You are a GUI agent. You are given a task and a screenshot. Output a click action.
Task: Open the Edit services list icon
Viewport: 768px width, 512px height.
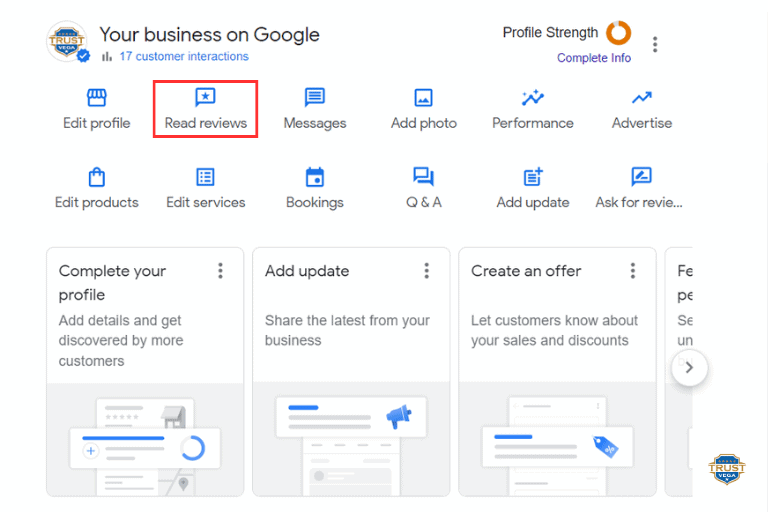205,177
